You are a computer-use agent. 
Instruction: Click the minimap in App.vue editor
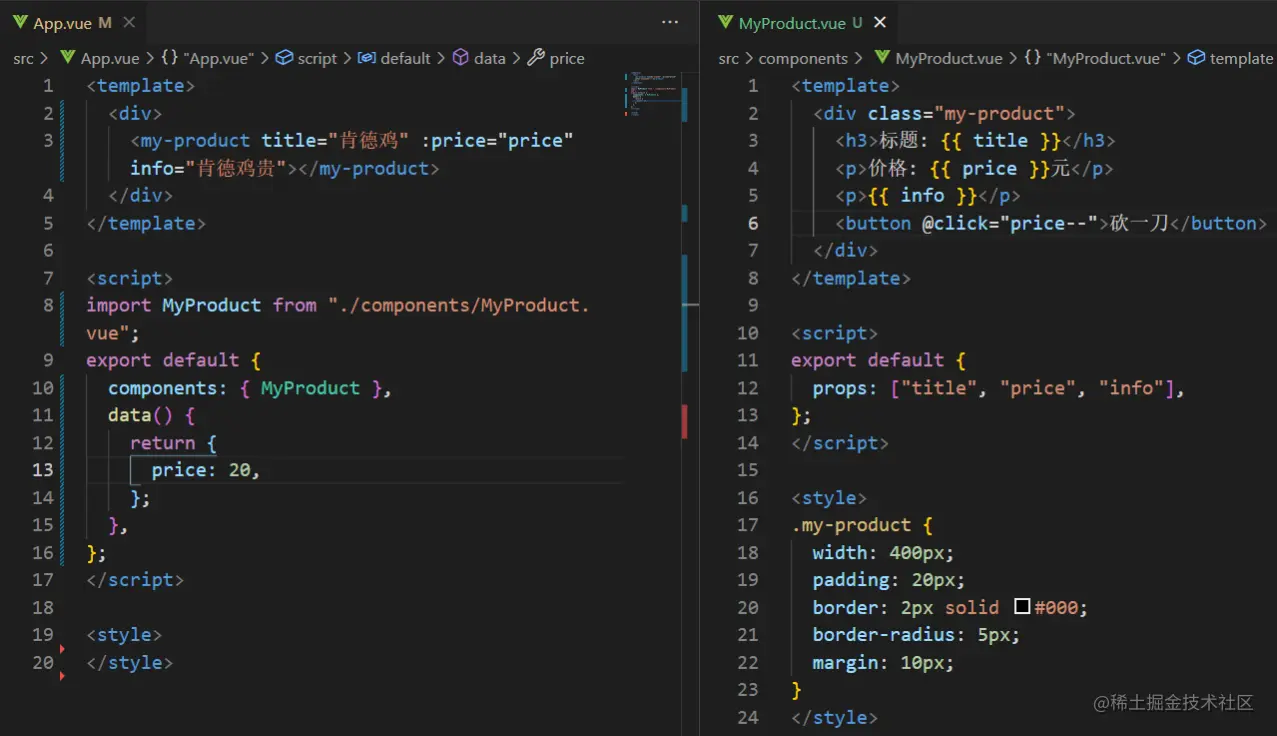651,93
